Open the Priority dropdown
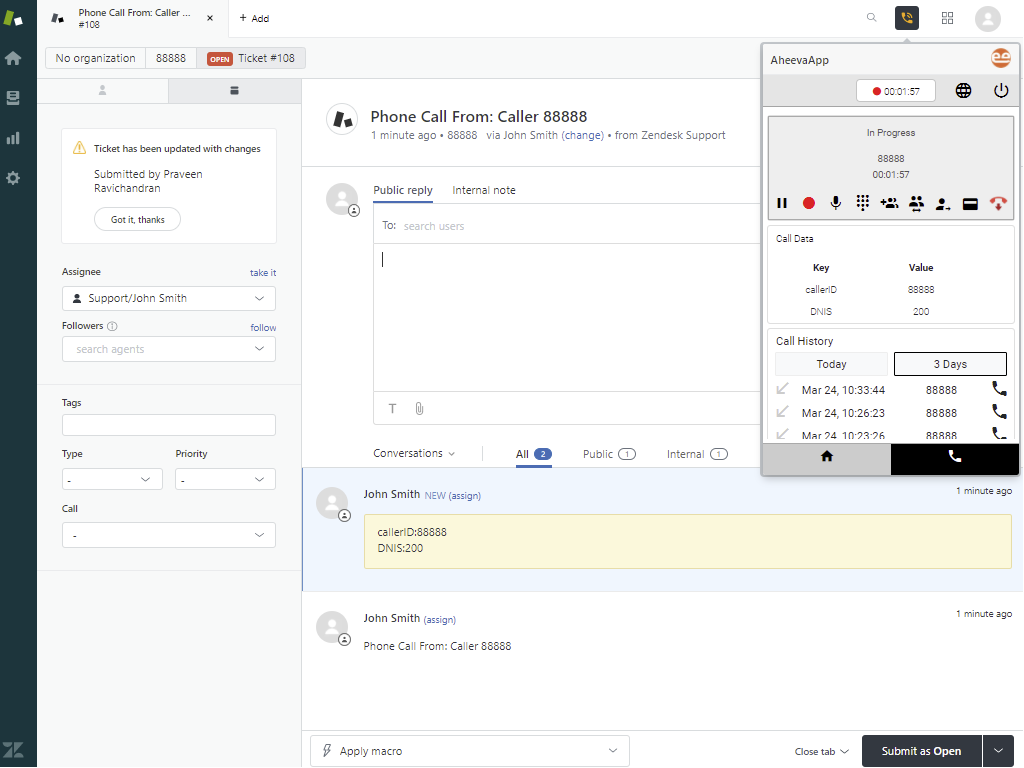This screenshot has width=1024, height=768. point(225,479)
